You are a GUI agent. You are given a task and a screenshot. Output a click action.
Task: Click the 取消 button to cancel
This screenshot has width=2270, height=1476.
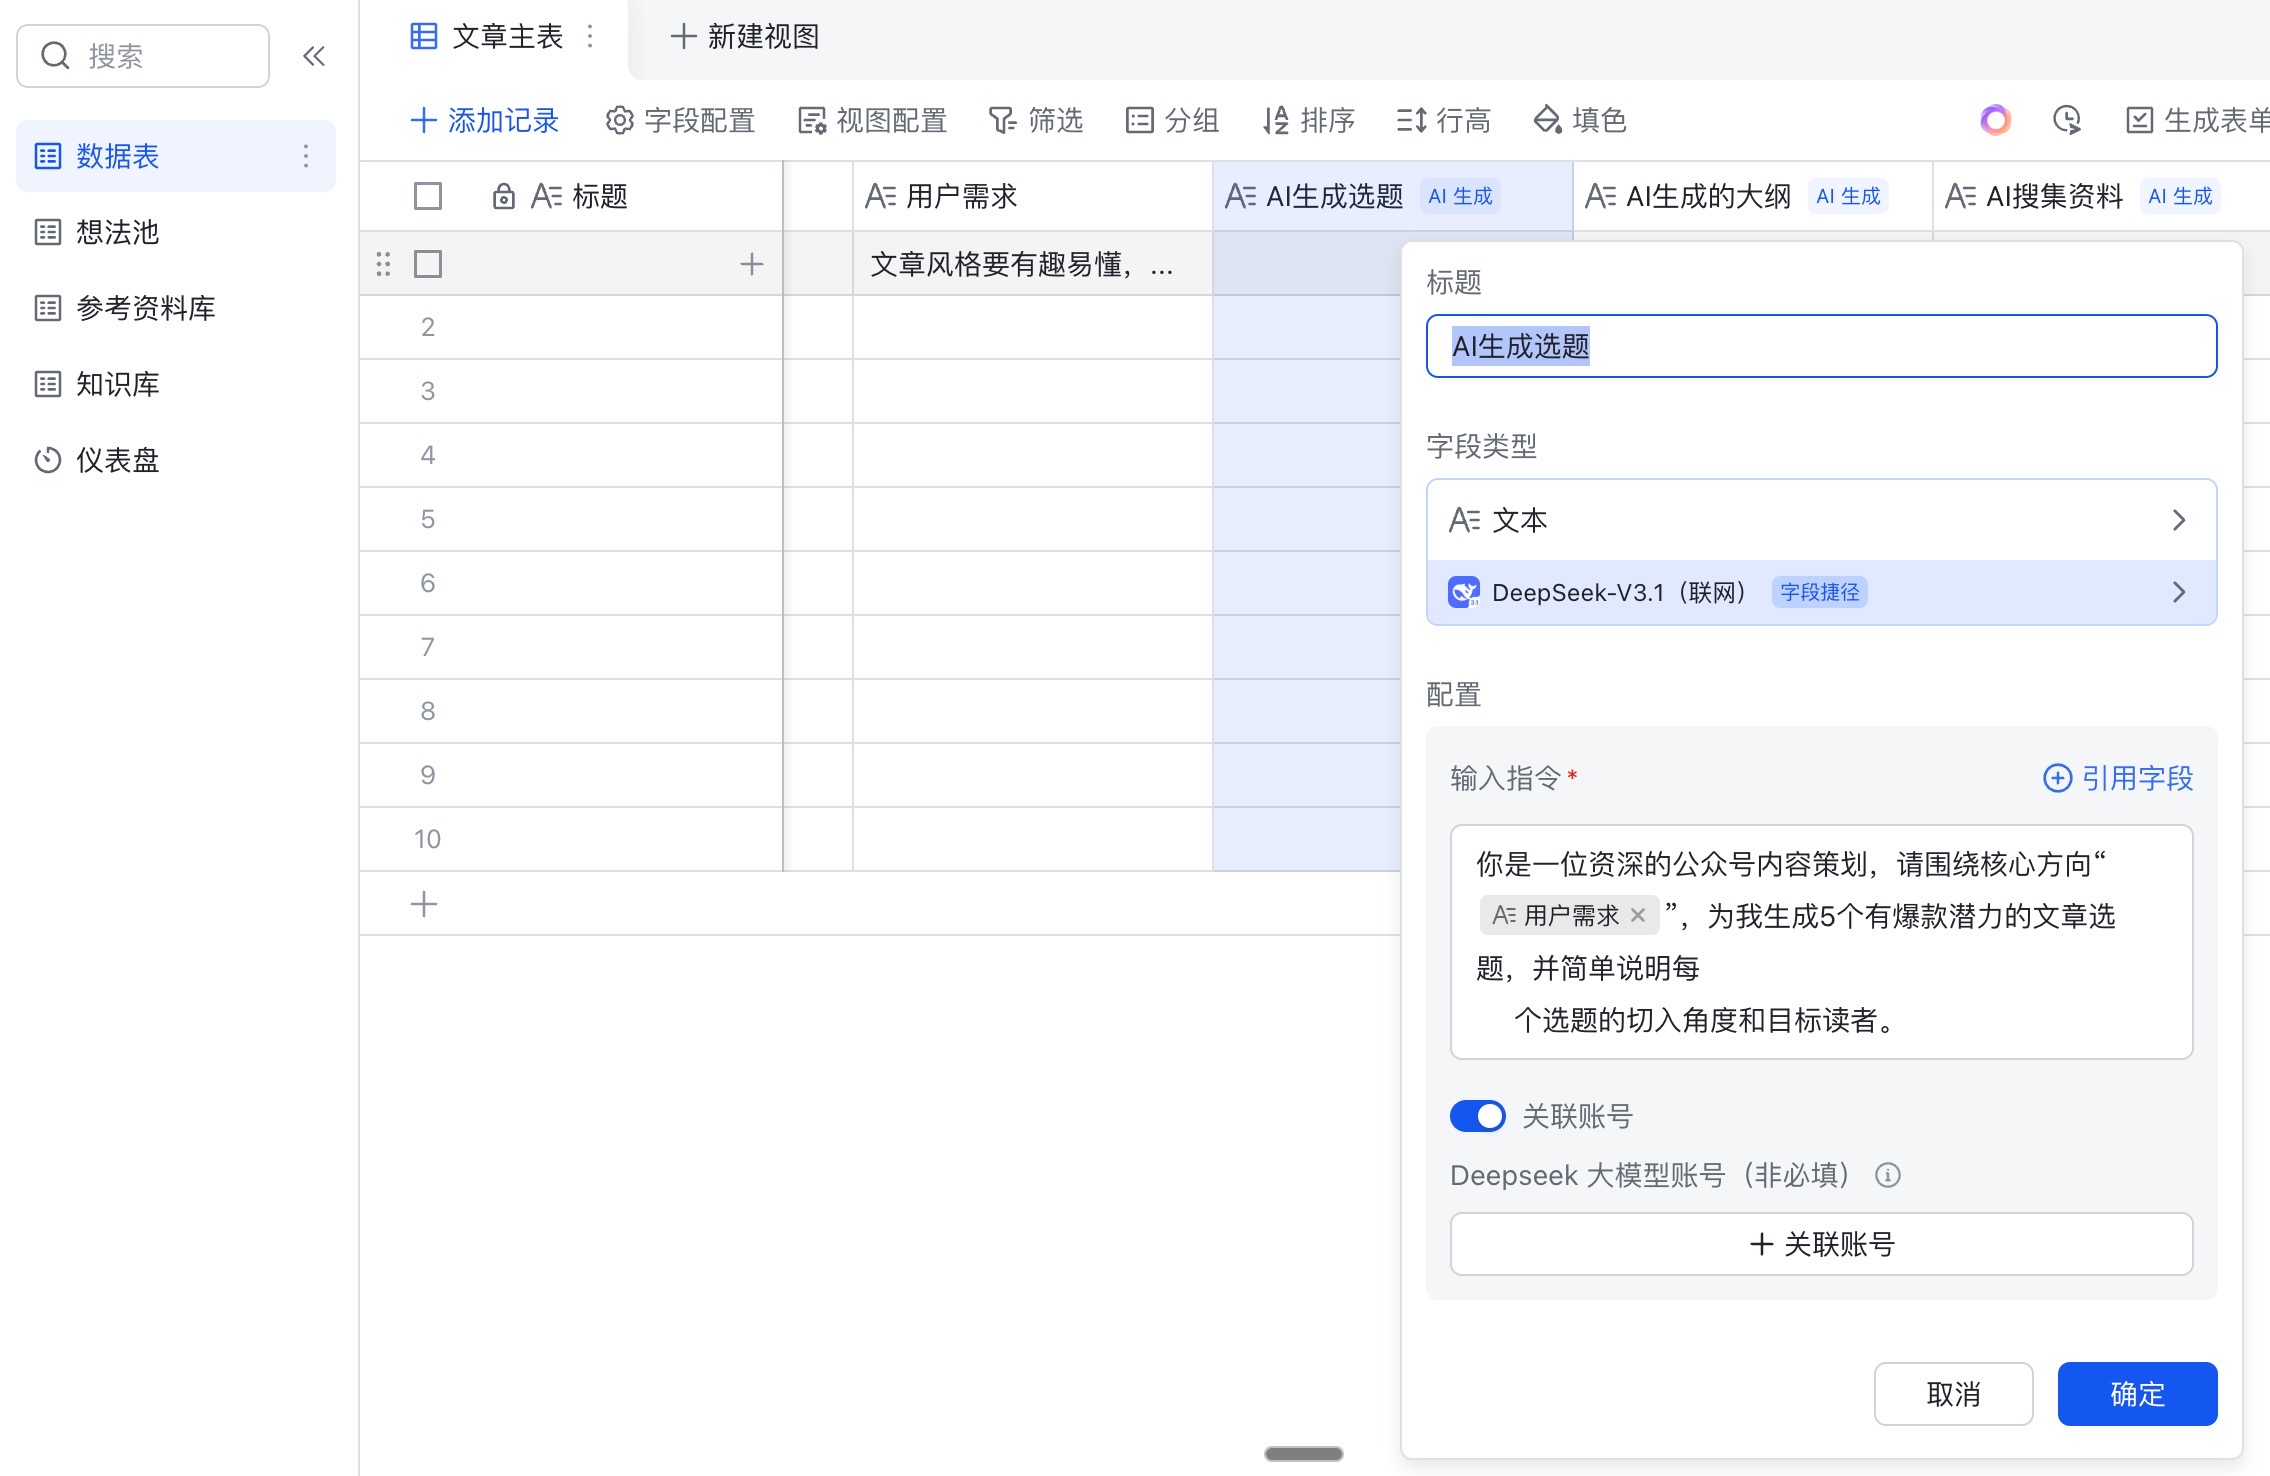(x=1953, y=1393)
